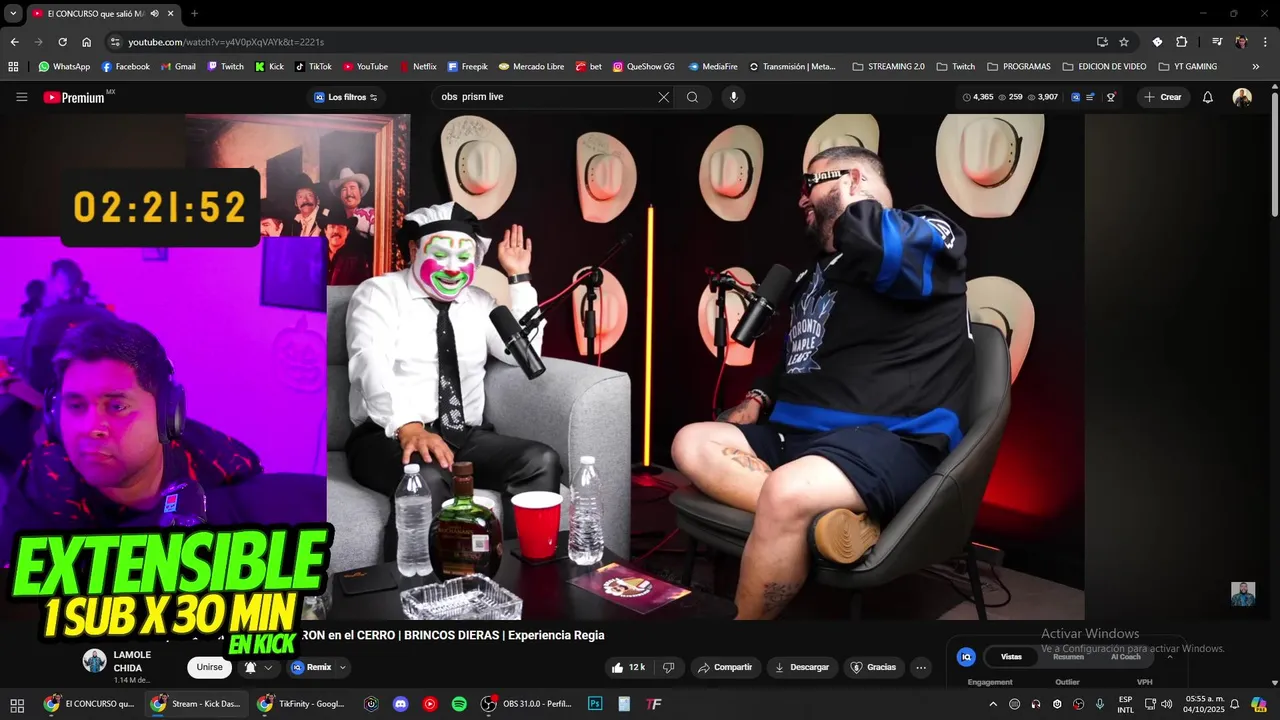Open the Netflix bookmark

click(x=417, y=67)
